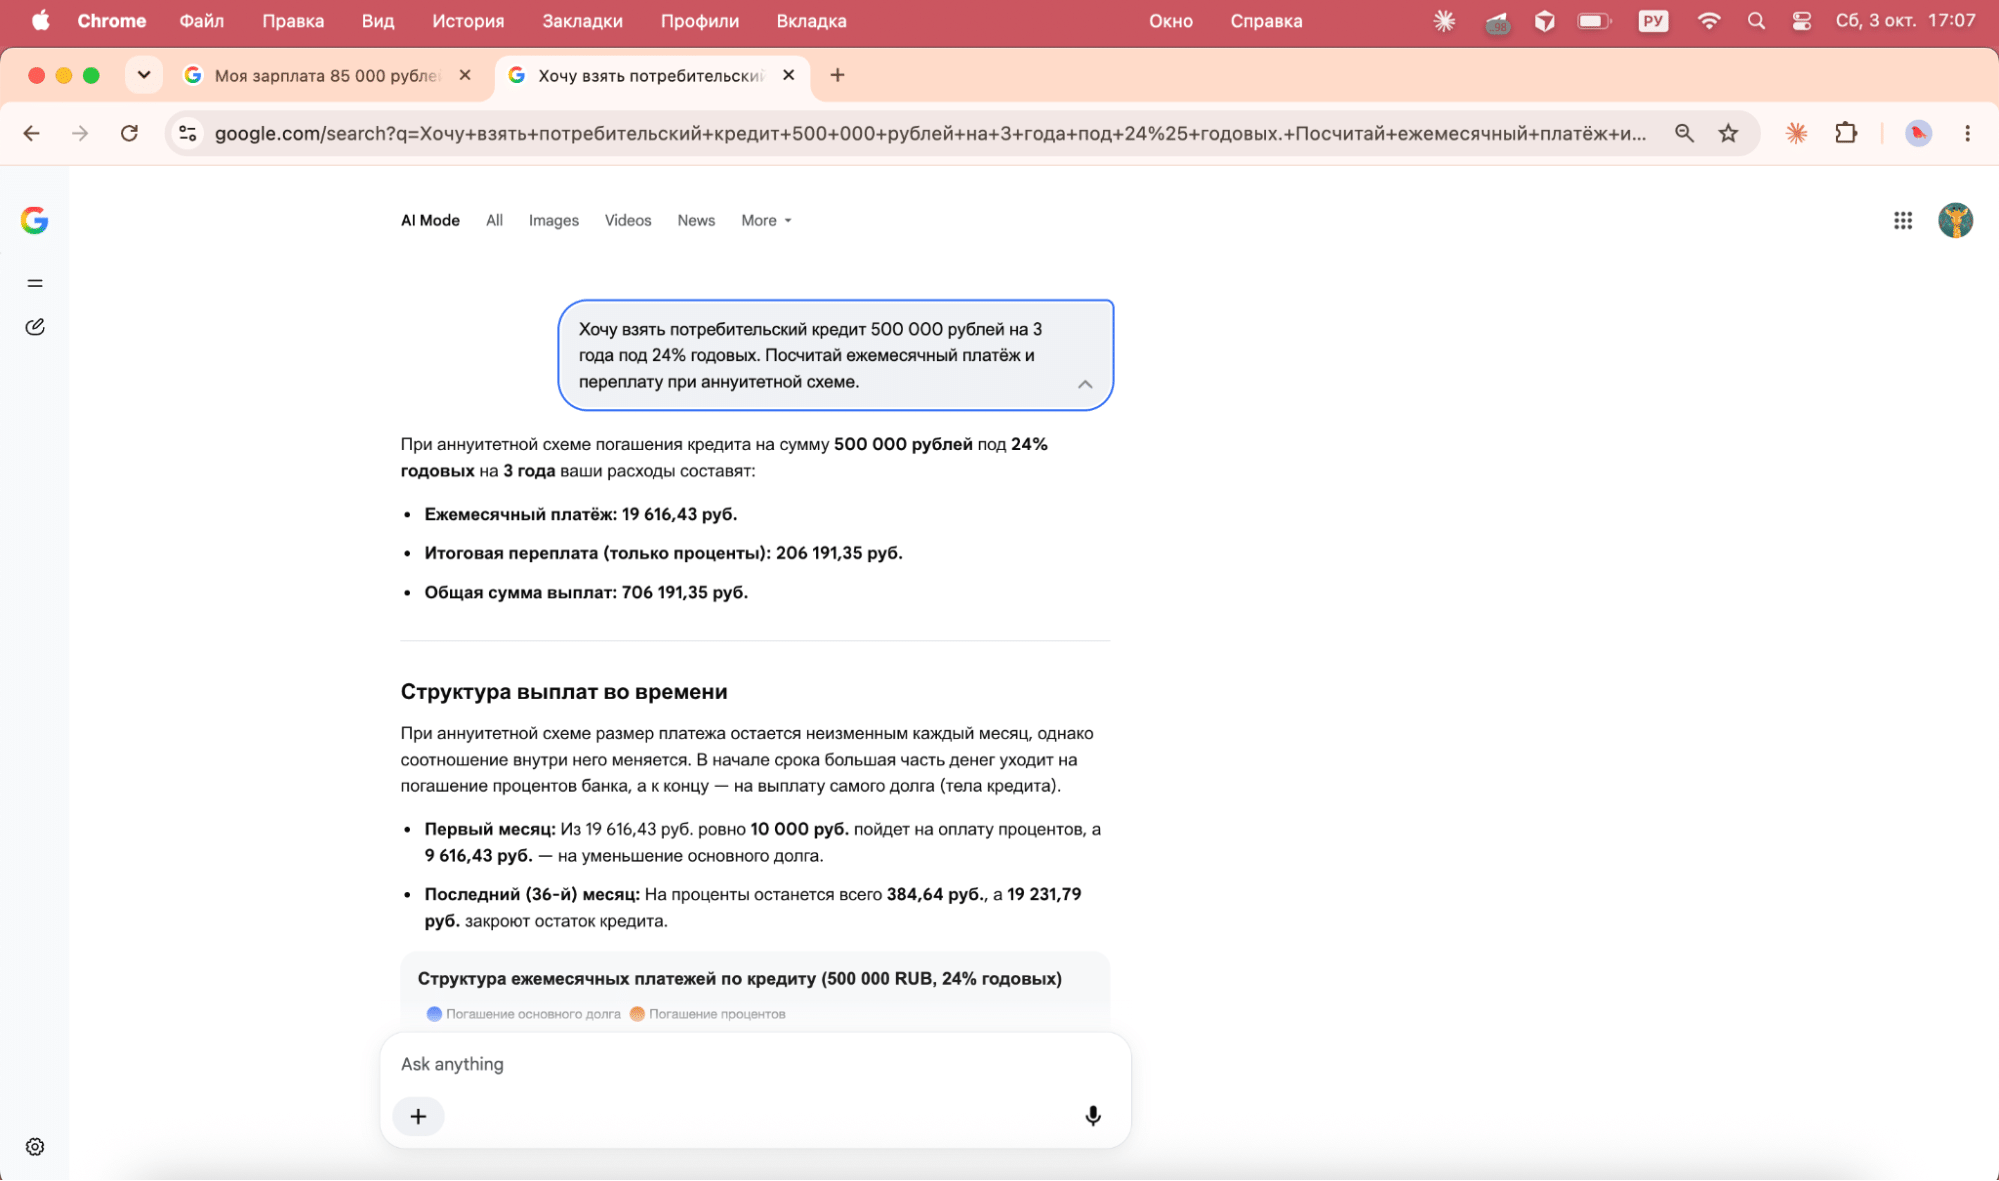The image size is (1999, 1181).
Task: Collapse the user query bubble chevron
Action: 1085,384
